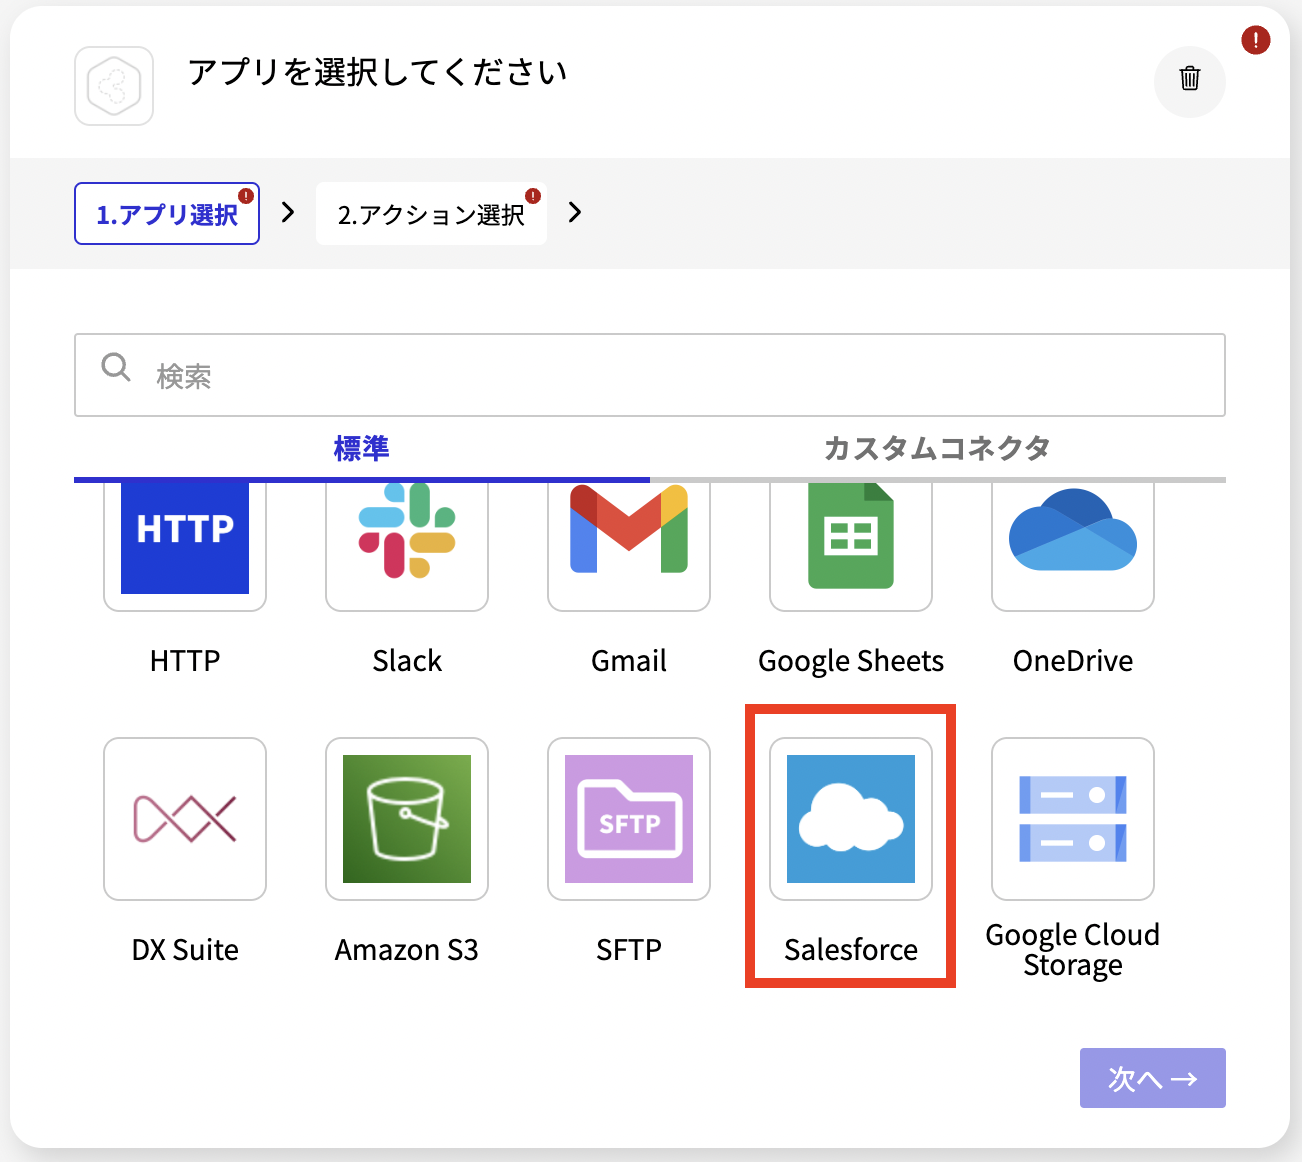Click the DX Suite label
The width and height of the screenshot is (1302, 1162).
pos(185,950)
